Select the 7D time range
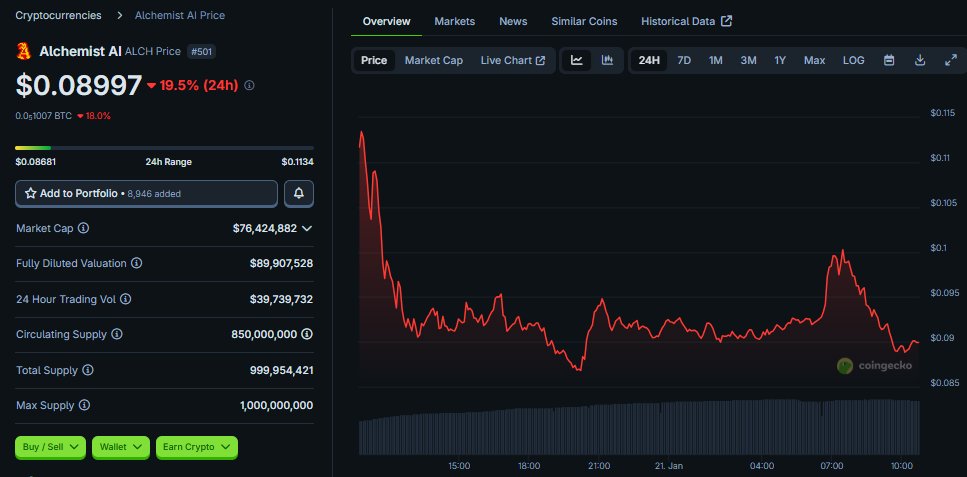Viewport: 967px width, 477px height. click(684, 61)
